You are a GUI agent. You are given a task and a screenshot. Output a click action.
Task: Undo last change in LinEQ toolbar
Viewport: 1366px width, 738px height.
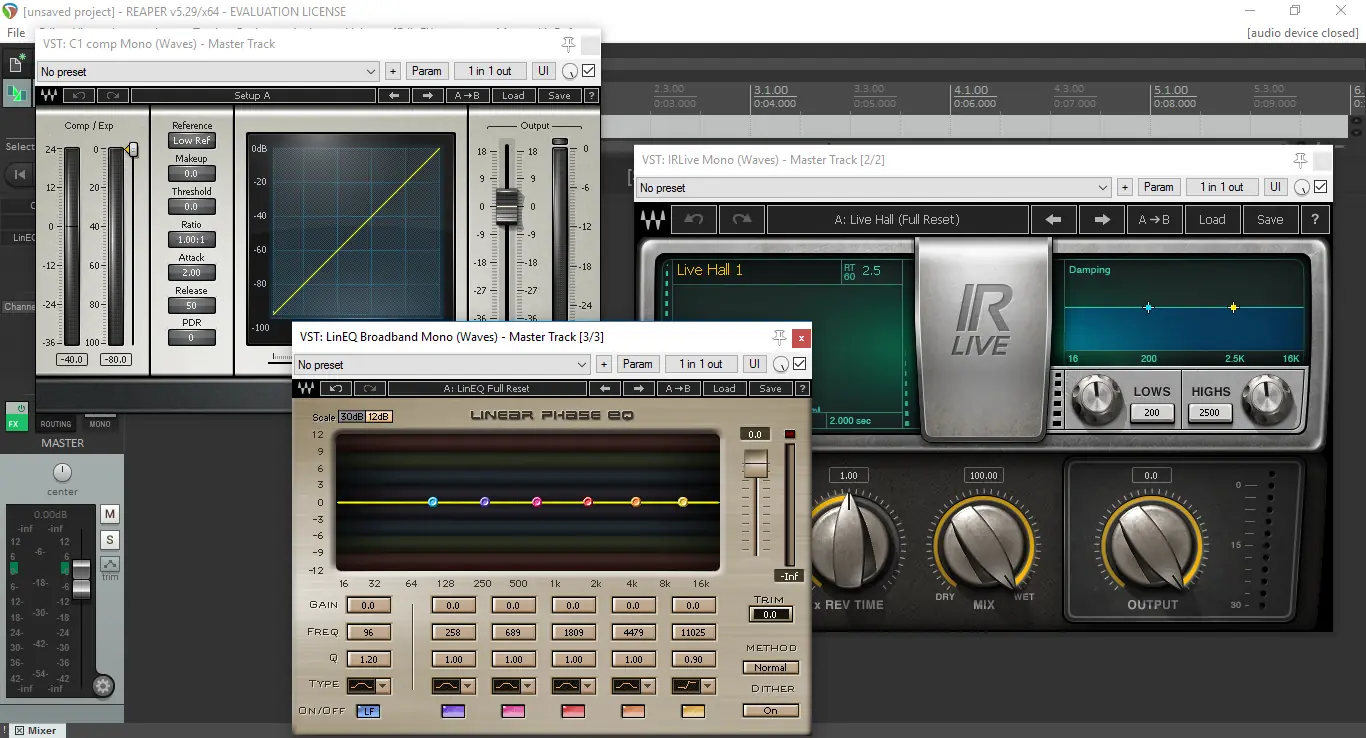click(337, 388)
